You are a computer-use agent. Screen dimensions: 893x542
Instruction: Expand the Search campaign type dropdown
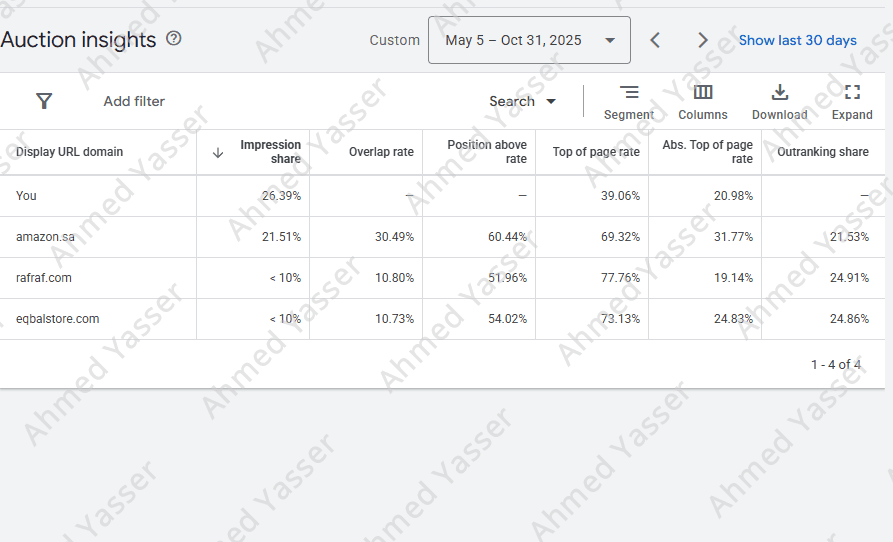click(x=523, y=101)
